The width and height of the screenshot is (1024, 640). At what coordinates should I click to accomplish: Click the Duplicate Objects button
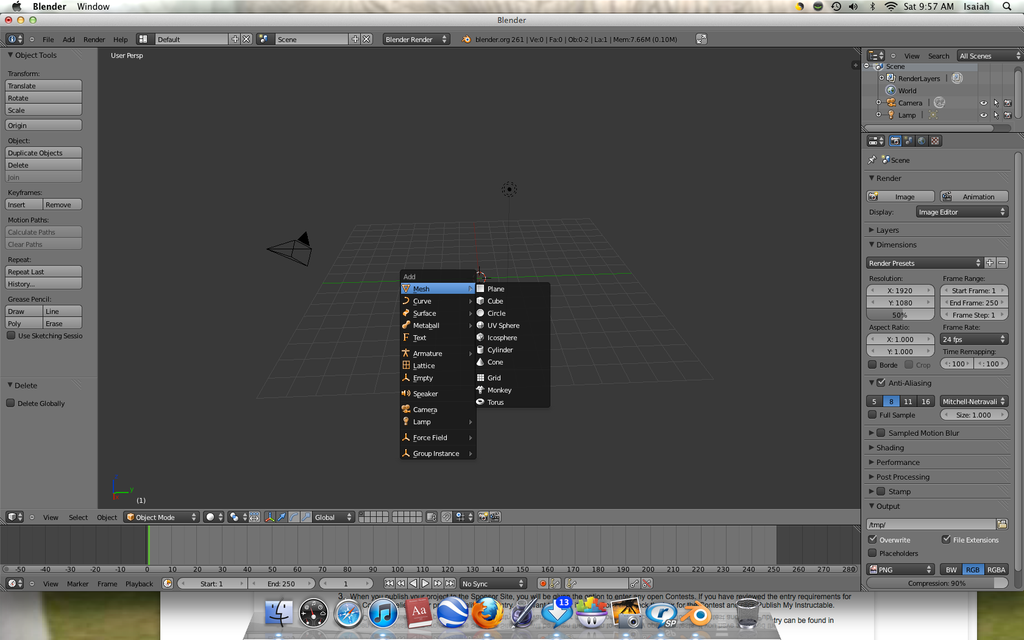[x=44, y=153]
